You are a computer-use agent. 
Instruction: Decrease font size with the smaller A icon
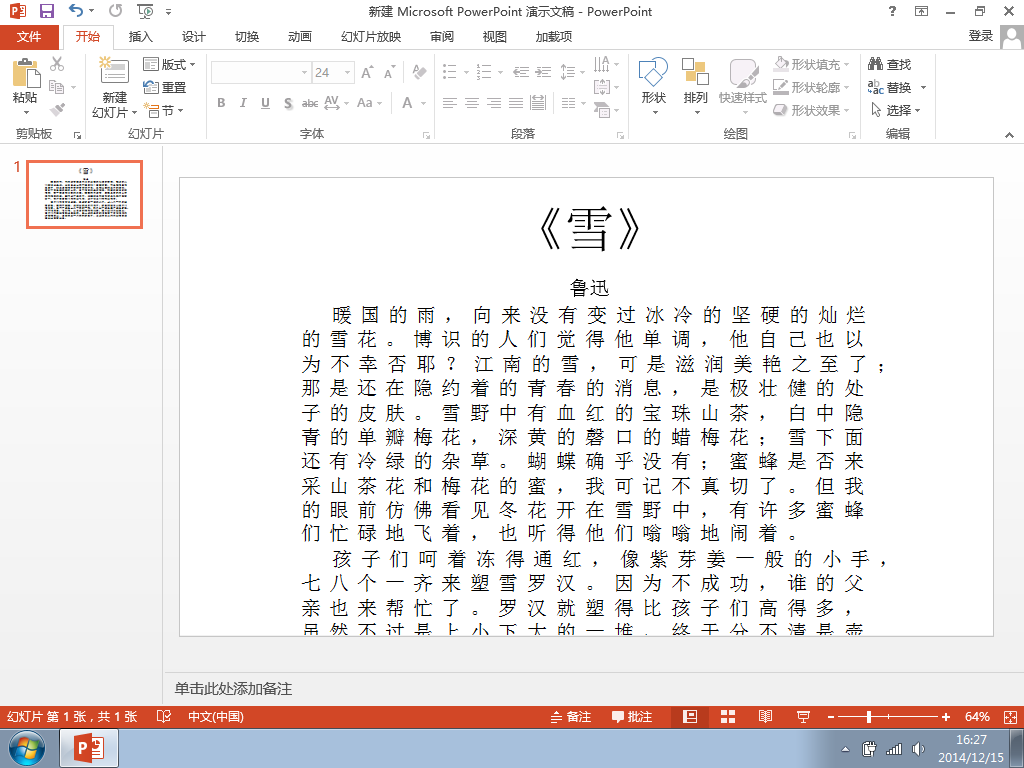pyautogui.click(x=389, y=72)
